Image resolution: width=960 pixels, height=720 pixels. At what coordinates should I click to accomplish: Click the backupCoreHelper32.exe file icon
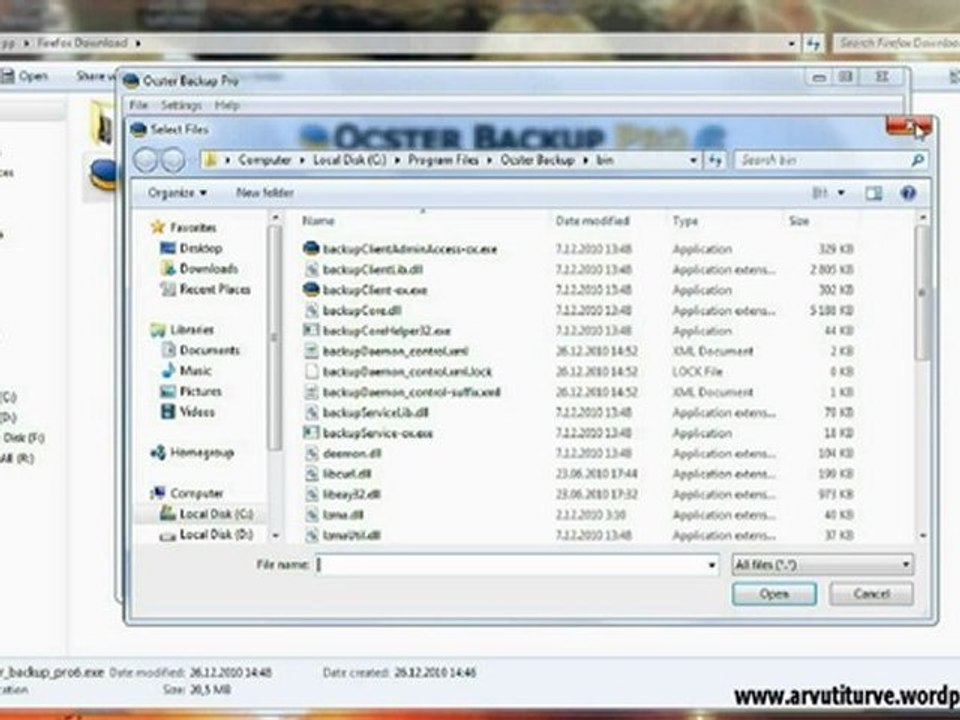click(312, 331)
